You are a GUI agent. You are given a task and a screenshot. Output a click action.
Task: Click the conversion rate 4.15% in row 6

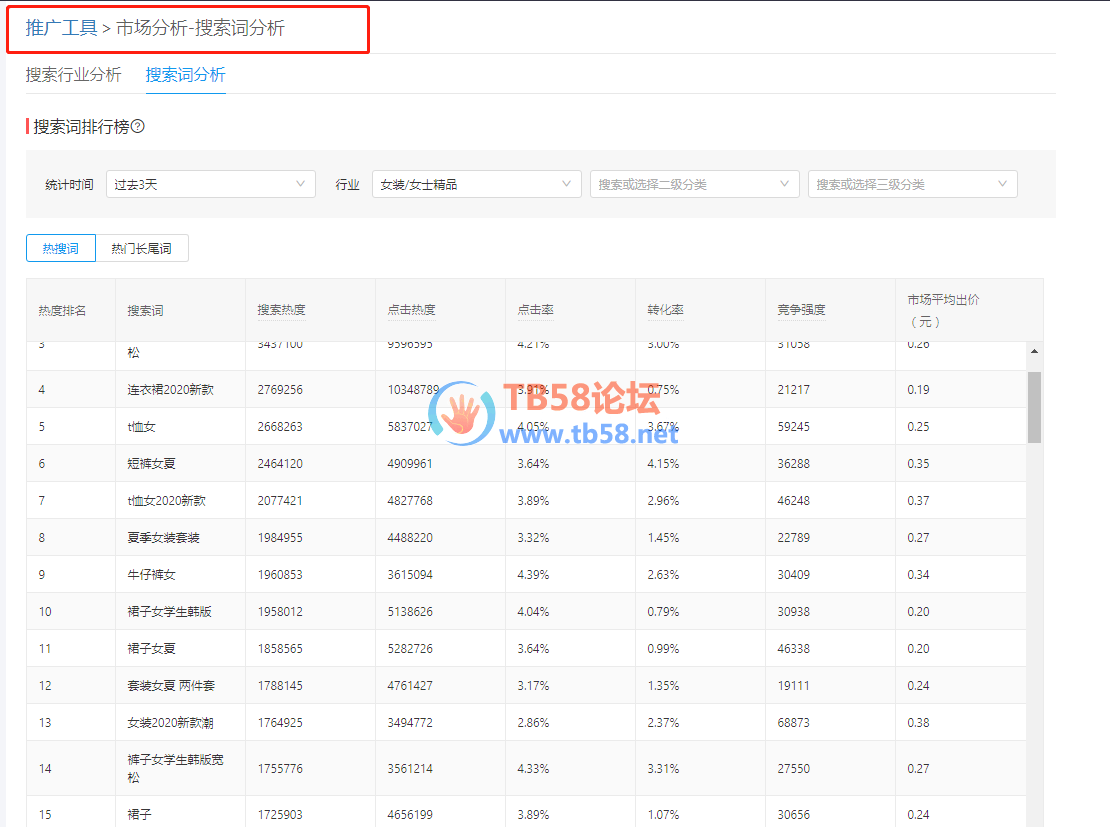pos(663,464)
